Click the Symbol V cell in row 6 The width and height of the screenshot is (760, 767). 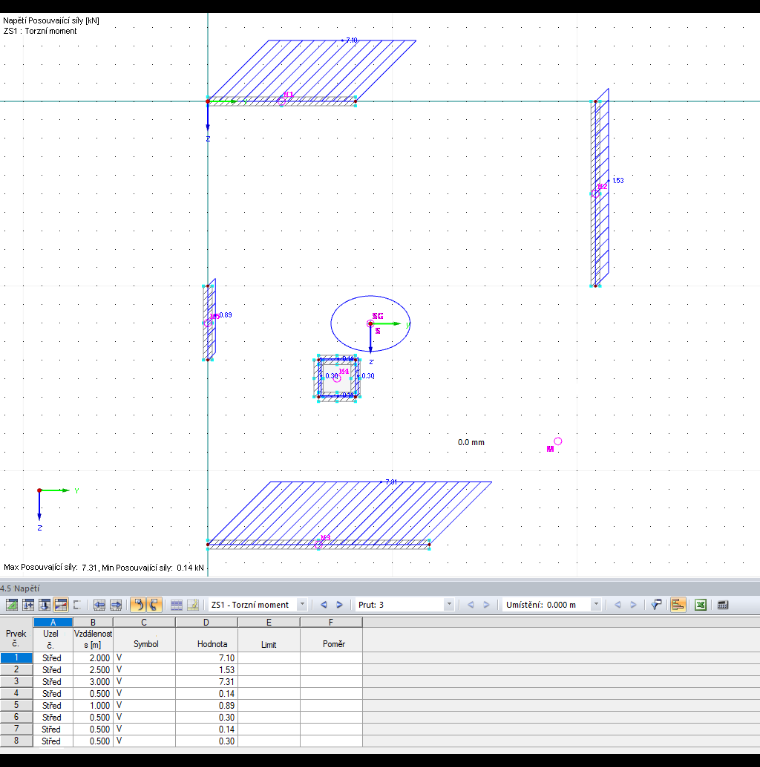[144, 717]
